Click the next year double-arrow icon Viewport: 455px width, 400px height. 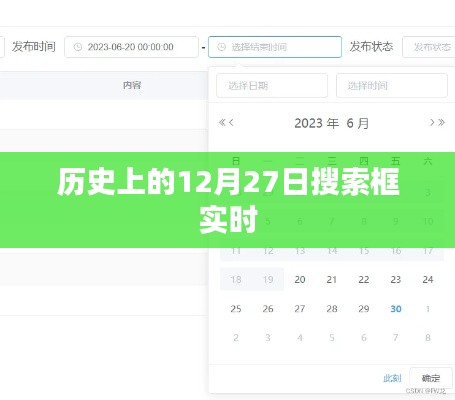point(441,122)
